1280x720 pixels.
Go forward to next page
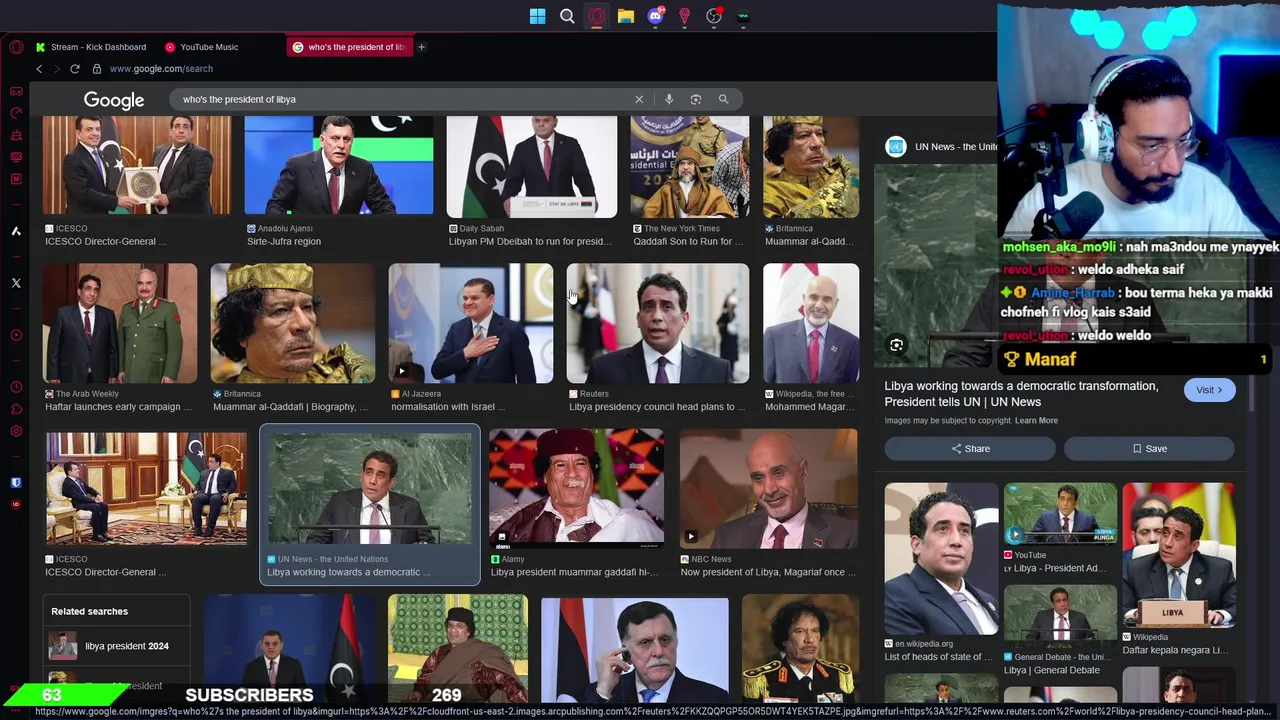coord(57,69)
